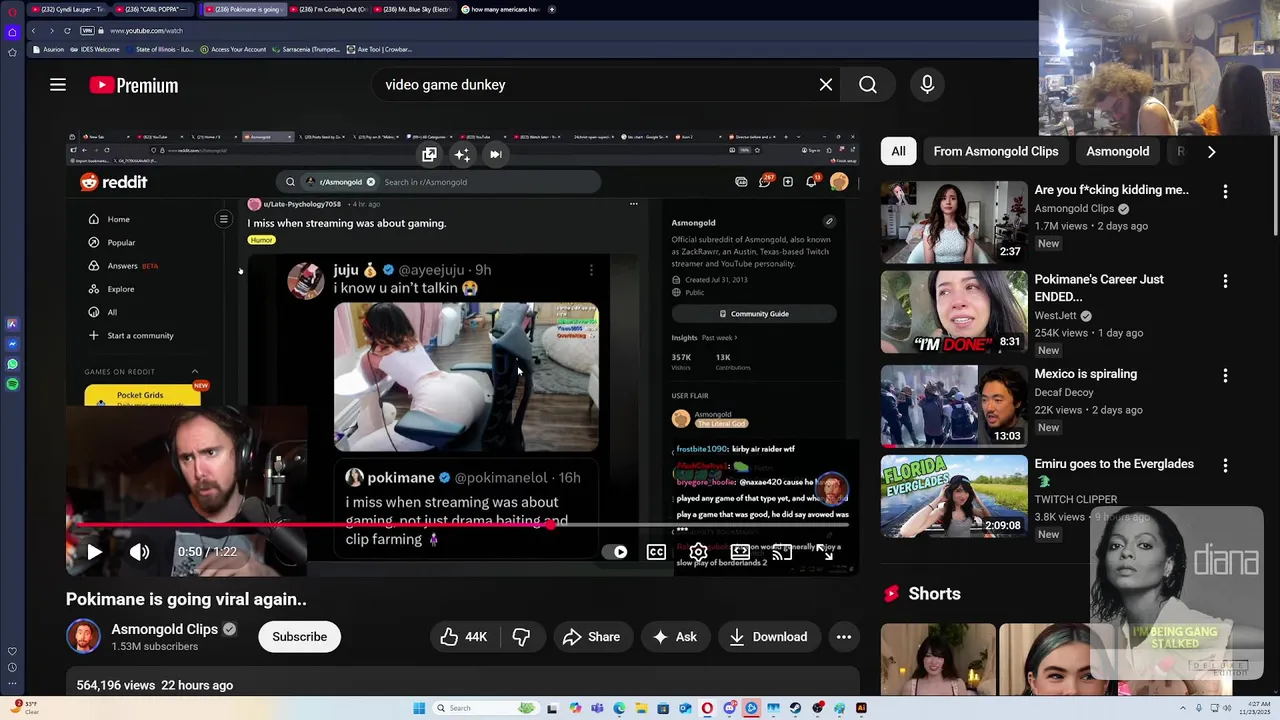The height and width of the screenshot is (720, 1280).
Task: Click the sparkle icon atop player
Action: click(462, 154)
